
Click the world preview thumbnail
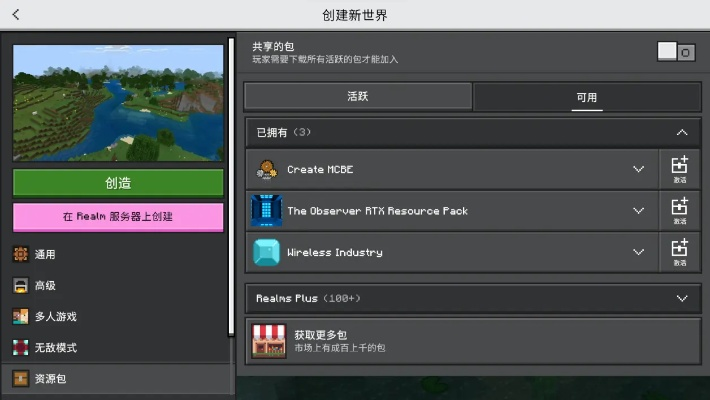(118, 102)
